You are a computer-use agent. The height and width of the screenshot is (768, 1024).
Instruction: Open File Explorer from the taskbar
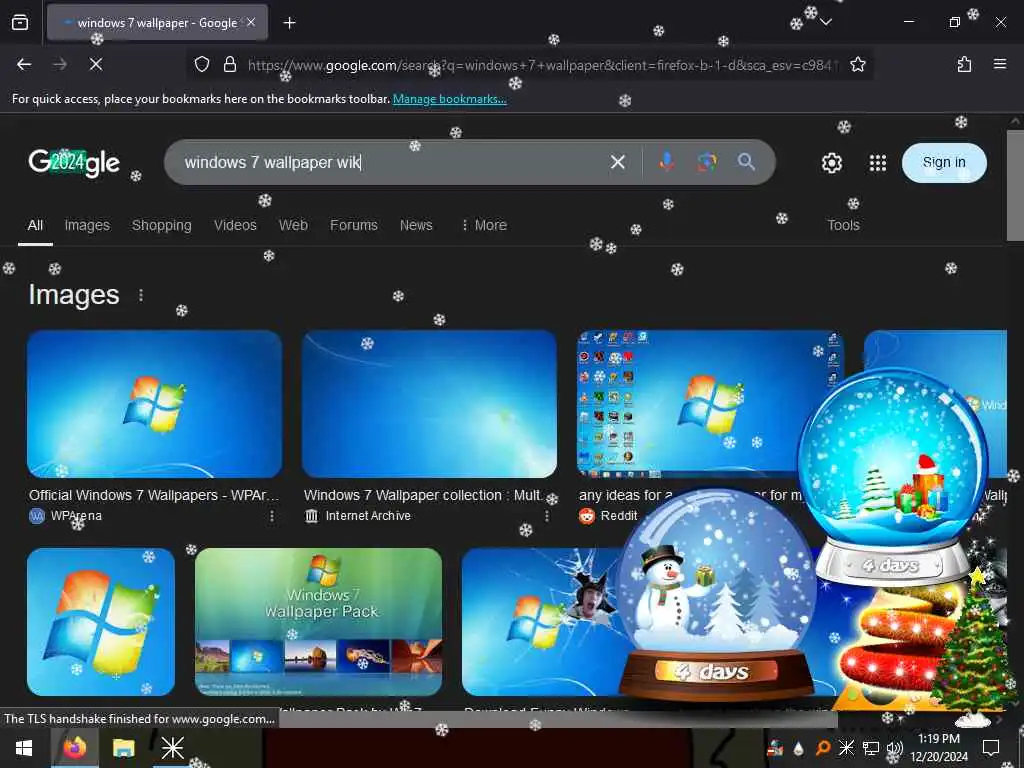[123, 748]
